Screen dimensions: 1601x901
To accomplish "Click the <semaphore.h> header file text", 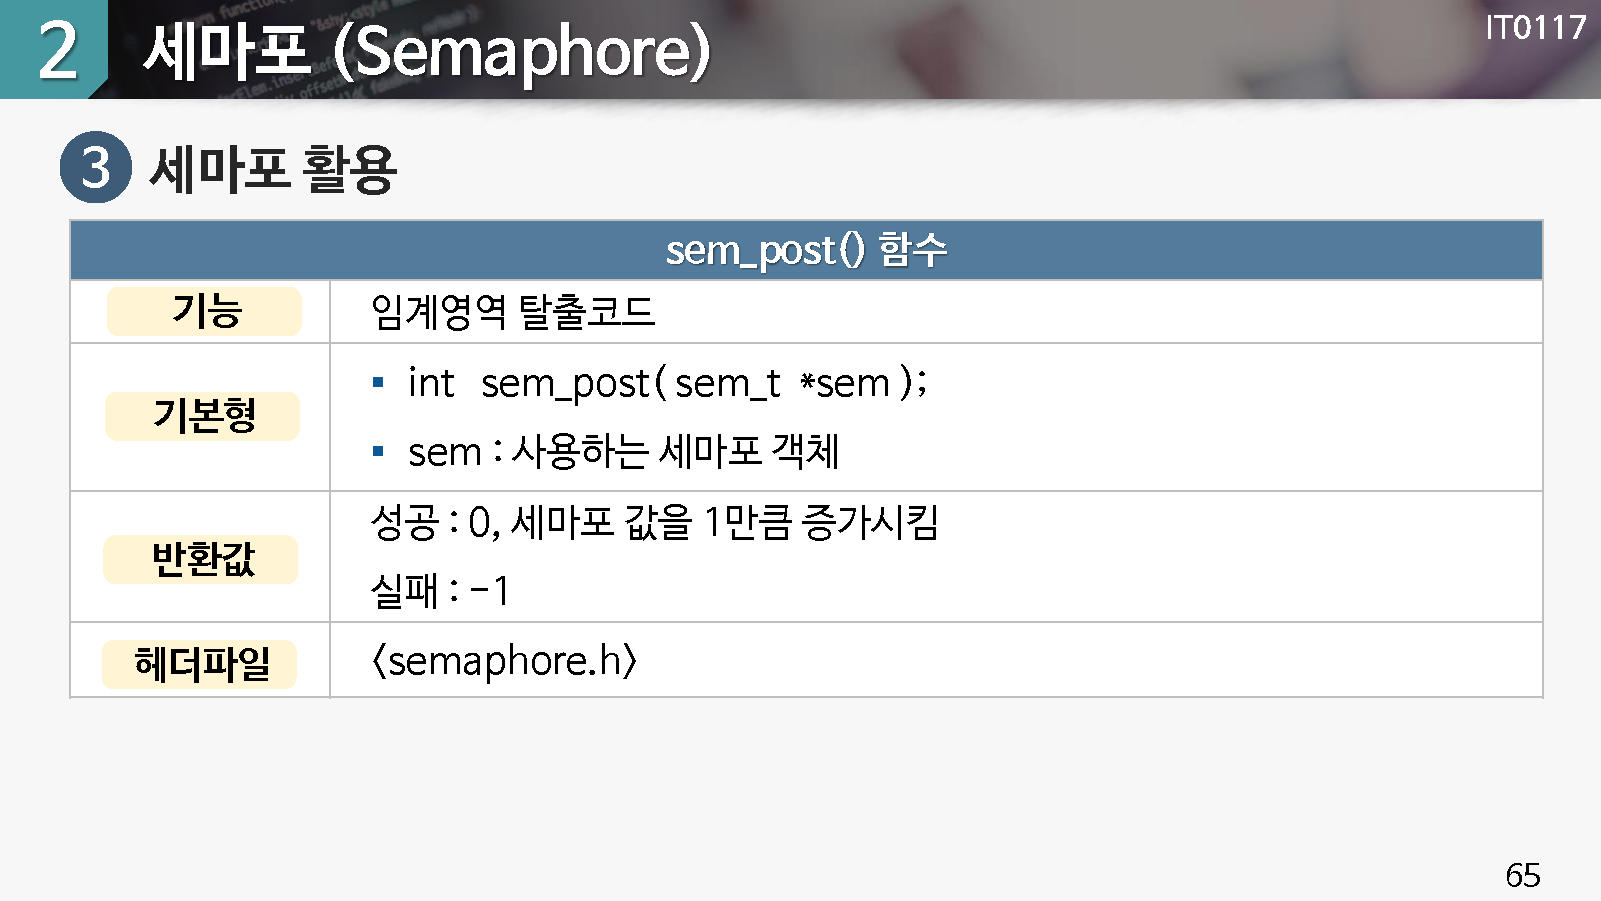I will coord(504,661).
